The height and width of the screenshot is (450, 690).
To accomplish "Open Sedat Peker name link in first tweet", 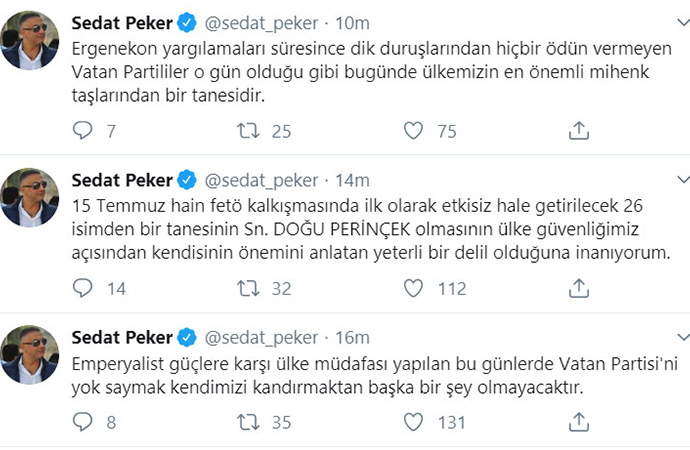I will coord(121,22).
